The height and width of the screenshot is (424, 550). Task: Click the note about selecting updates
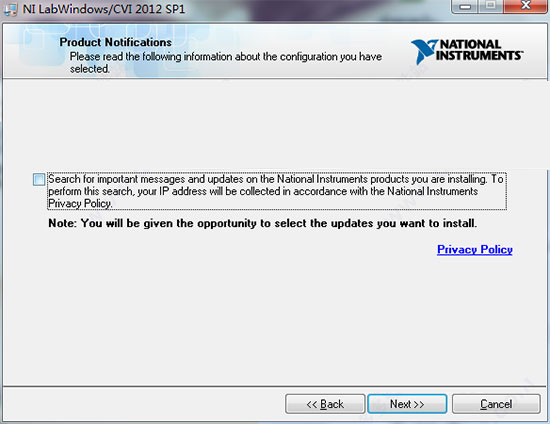pyautogui.click(x=262, y=223)
